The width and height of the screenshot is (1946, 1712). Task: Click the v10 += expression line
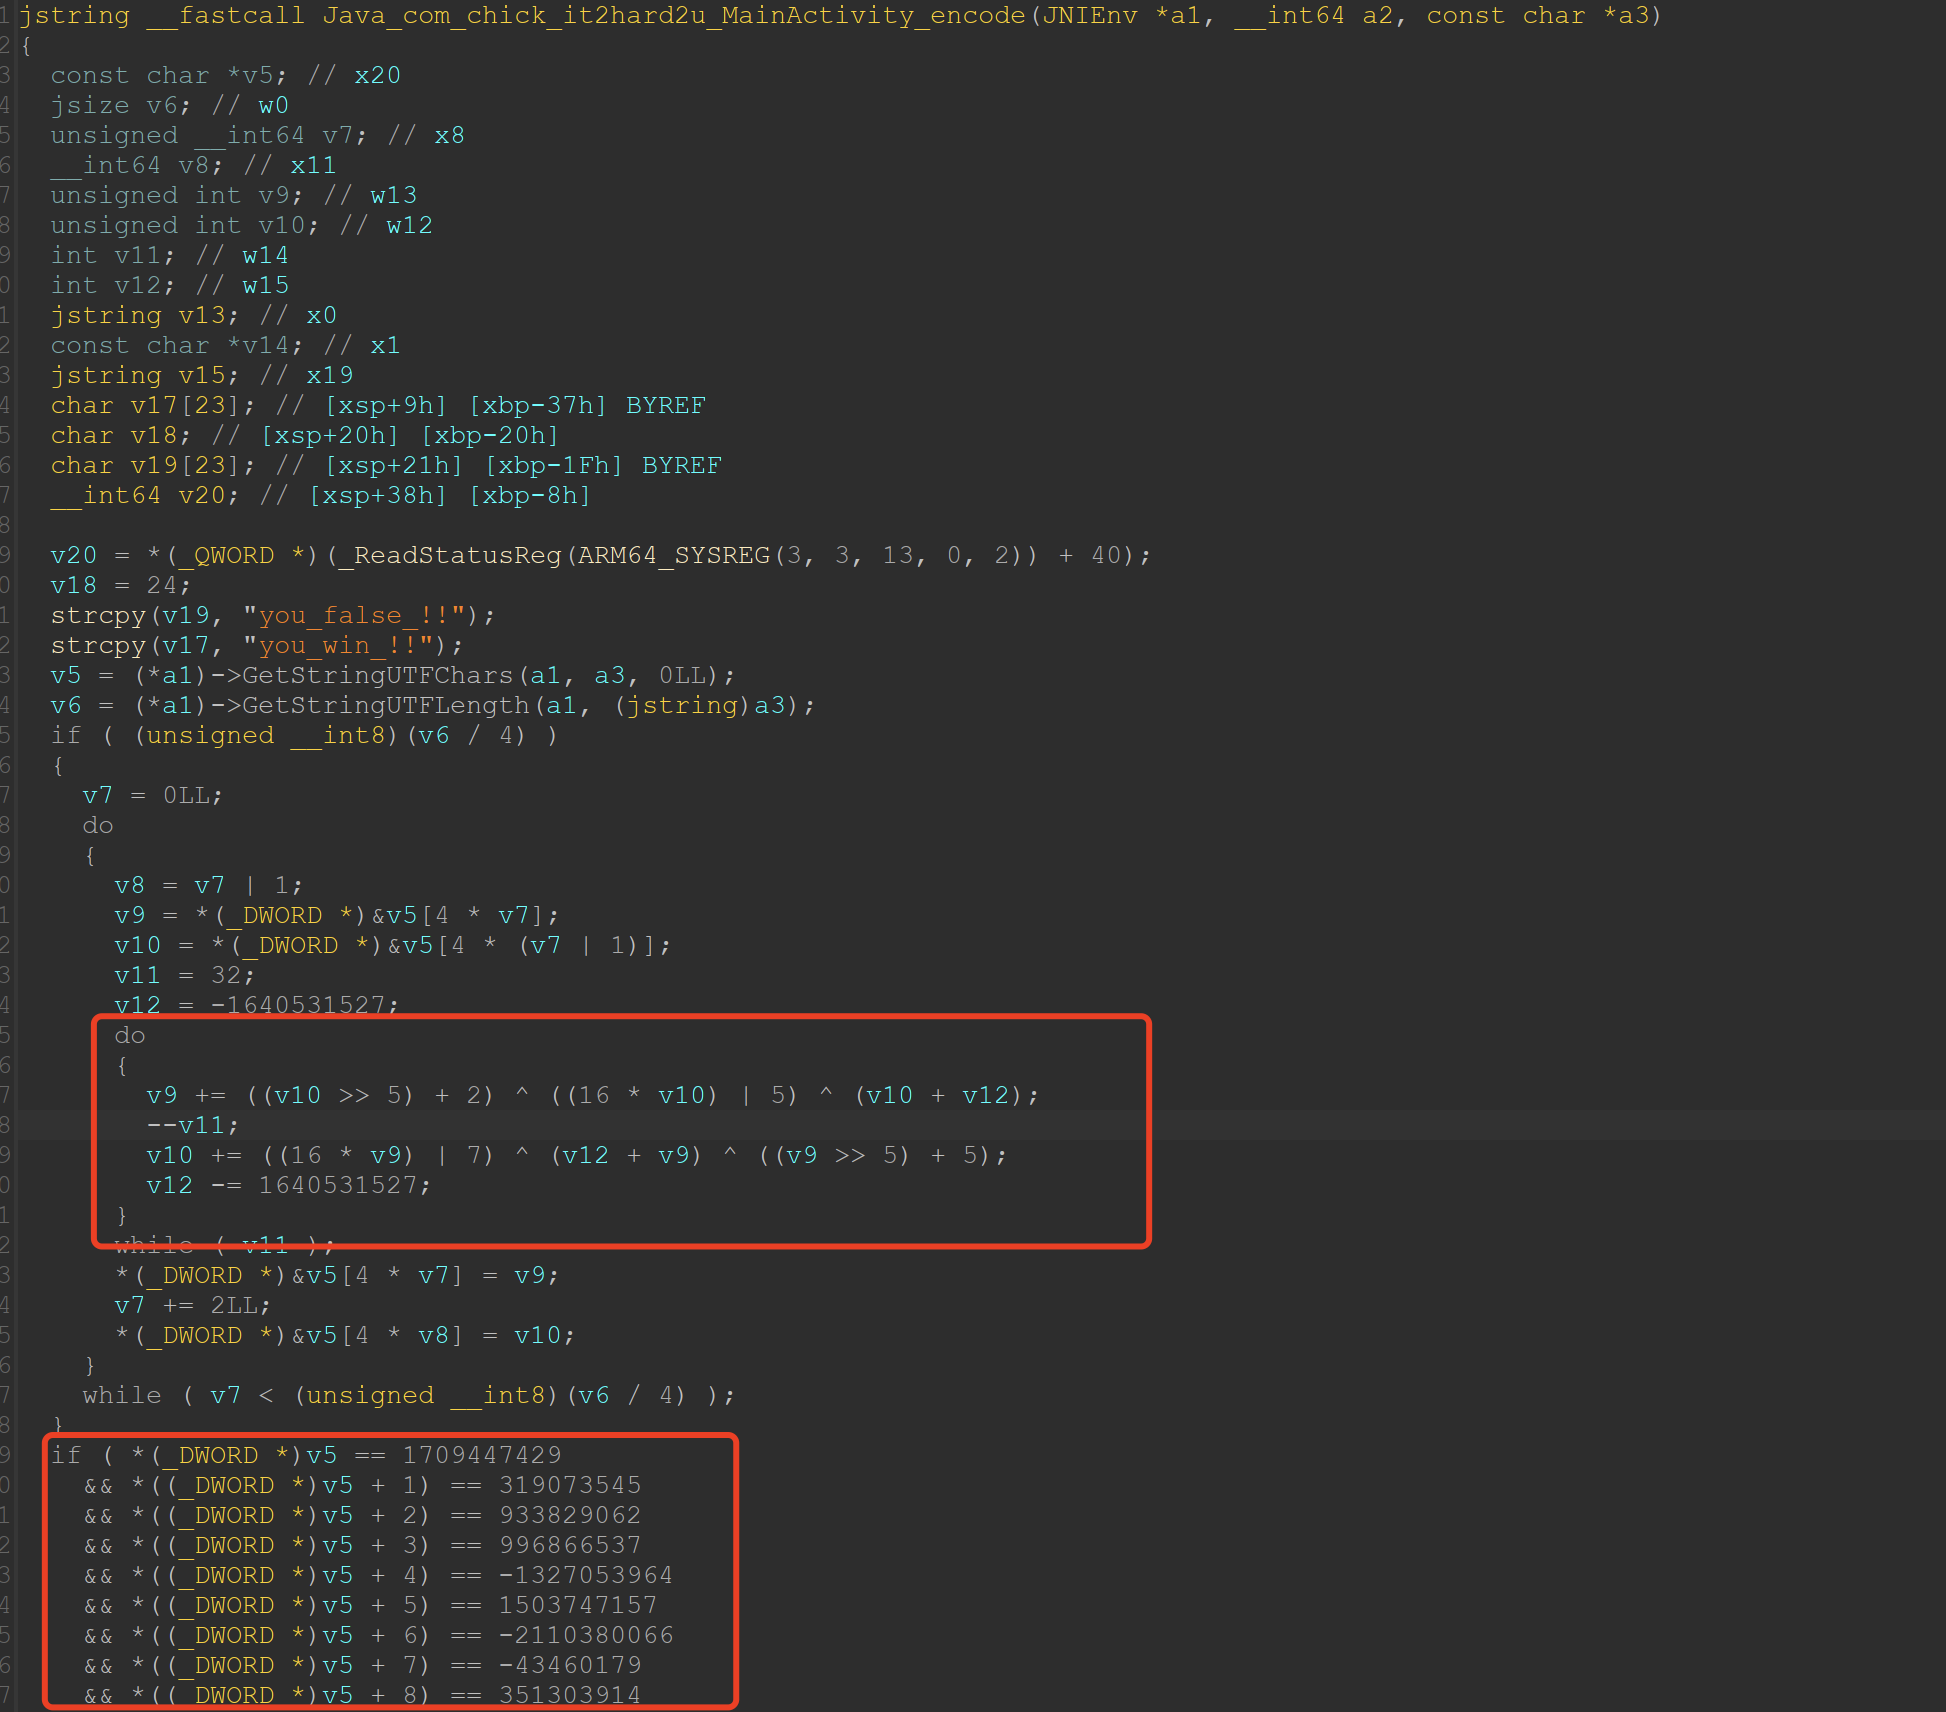(577, 1156)
